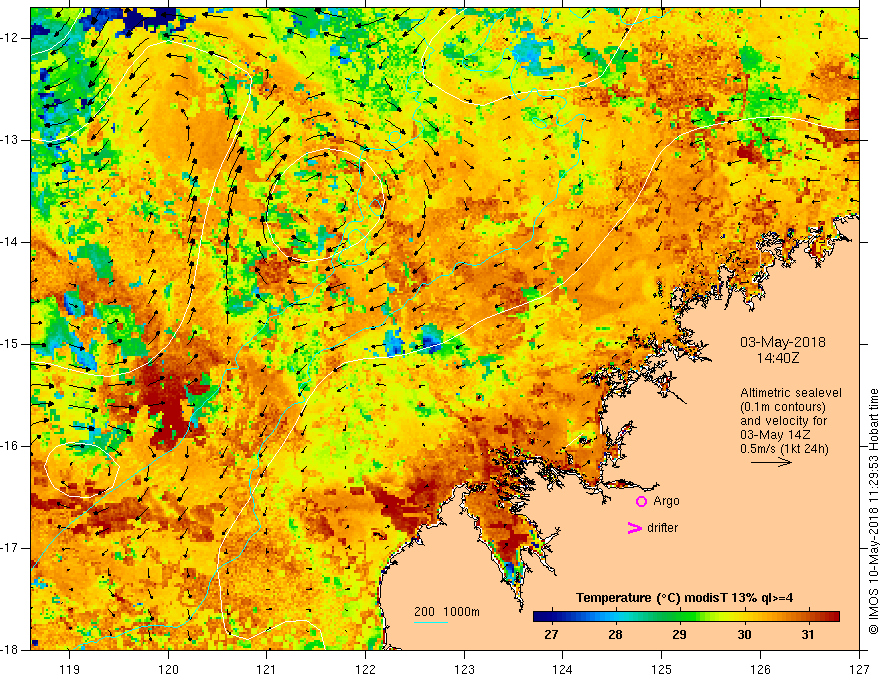Click the colorbar tick label '31'
Screen dimensions: 880x680
tap(808, 635)
